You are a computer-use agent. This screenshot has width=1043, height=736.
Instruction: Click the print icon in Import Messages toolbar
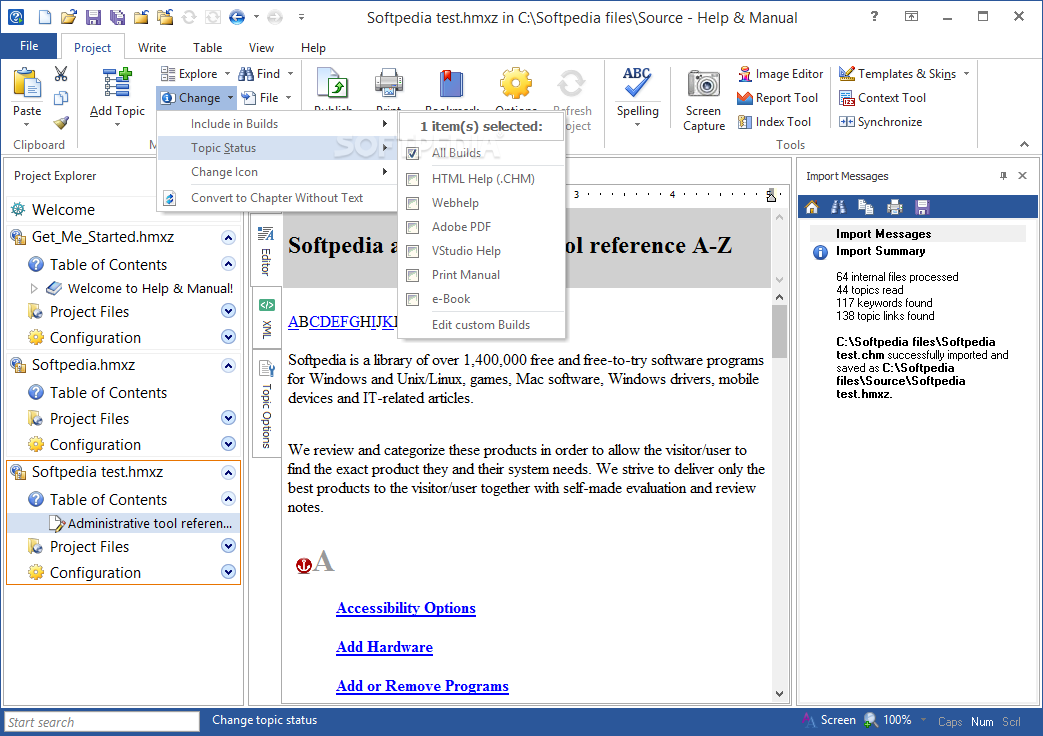coord(895,207)
